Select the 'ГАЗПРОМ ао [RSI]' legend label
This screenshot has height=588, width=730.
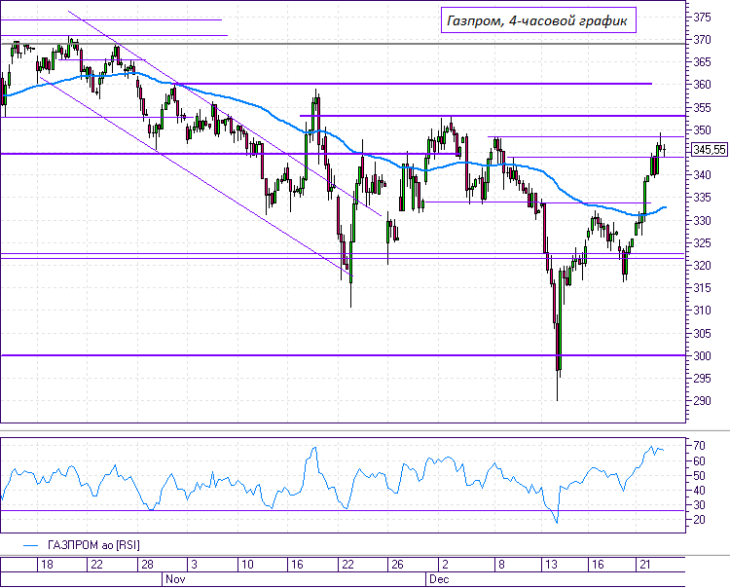(x=94, y=545)
